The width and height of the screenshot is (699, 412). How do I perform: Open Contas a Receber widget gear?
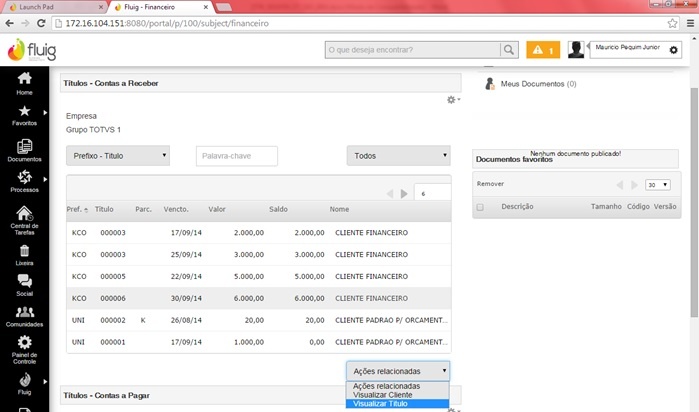click(453, 100)
